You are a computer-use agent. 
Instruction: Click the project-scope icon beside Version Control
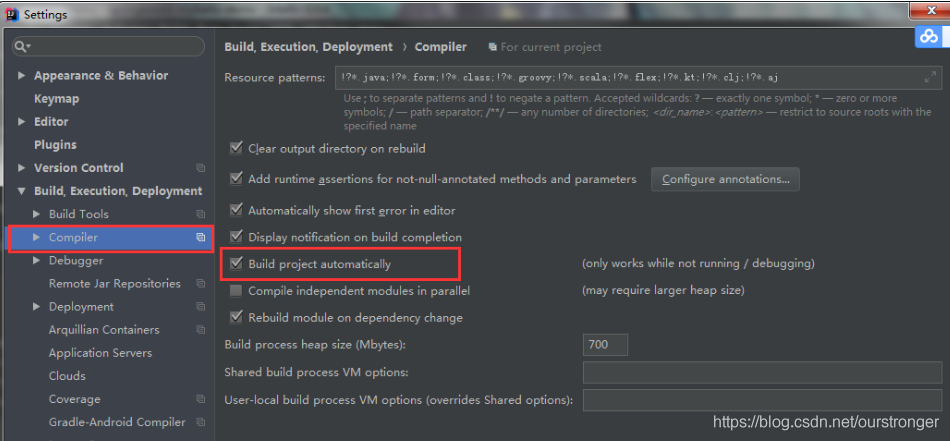click(x=201, y=168)
